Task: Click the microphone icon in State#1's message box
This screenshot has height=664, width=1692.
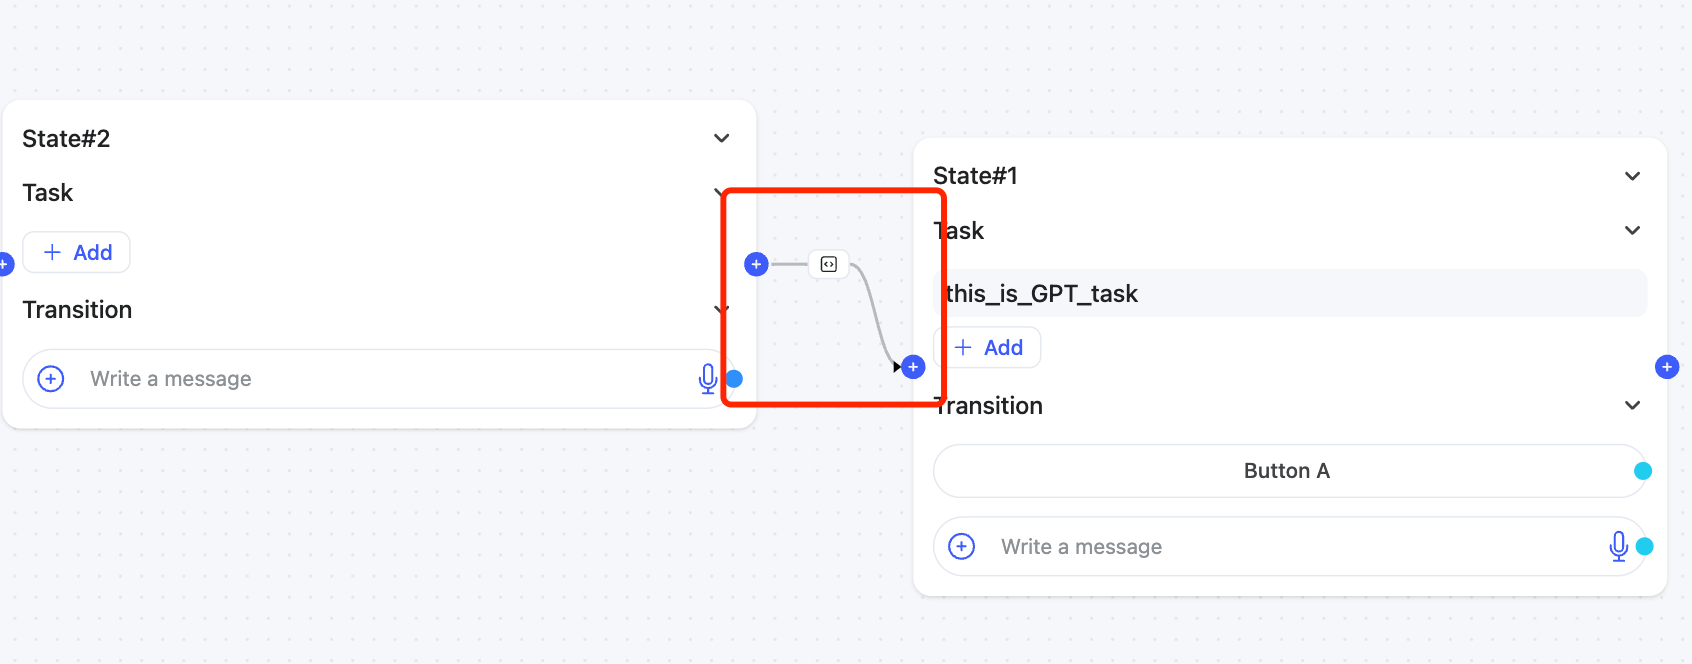Action: 1619,546
